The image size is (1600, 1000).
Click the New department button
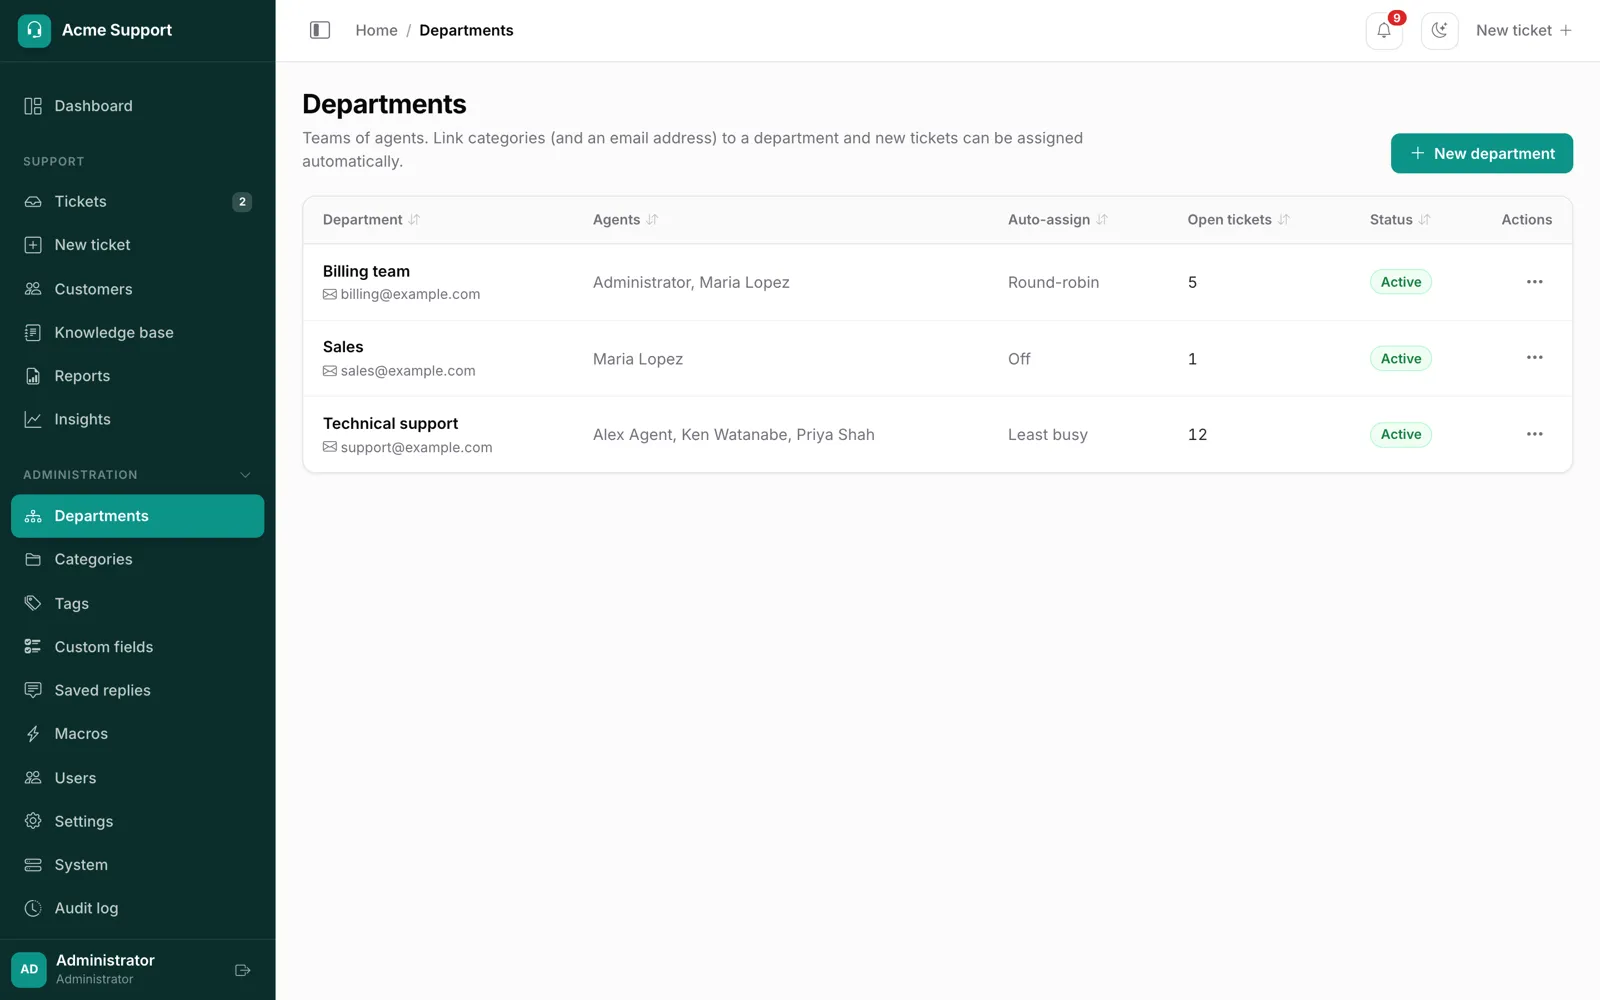click(1481, 153)
